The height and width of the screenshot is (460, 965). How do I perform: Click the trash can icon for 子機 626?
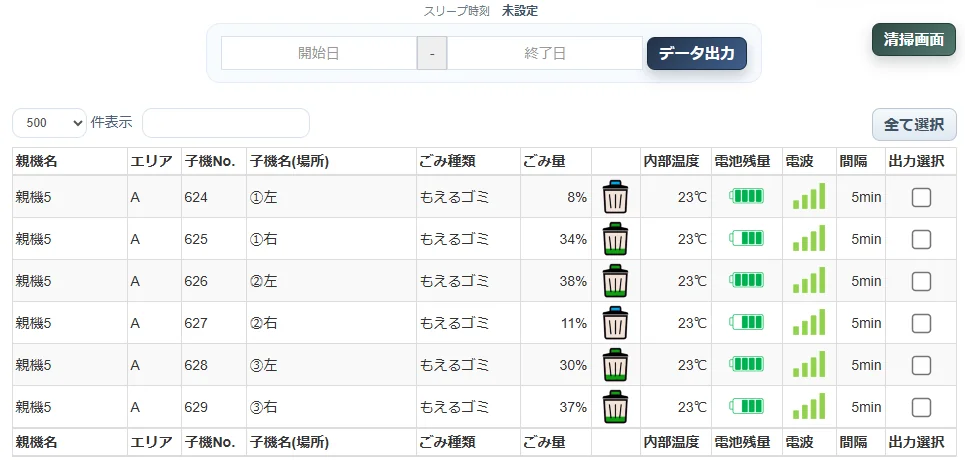[x=615, y=281]
